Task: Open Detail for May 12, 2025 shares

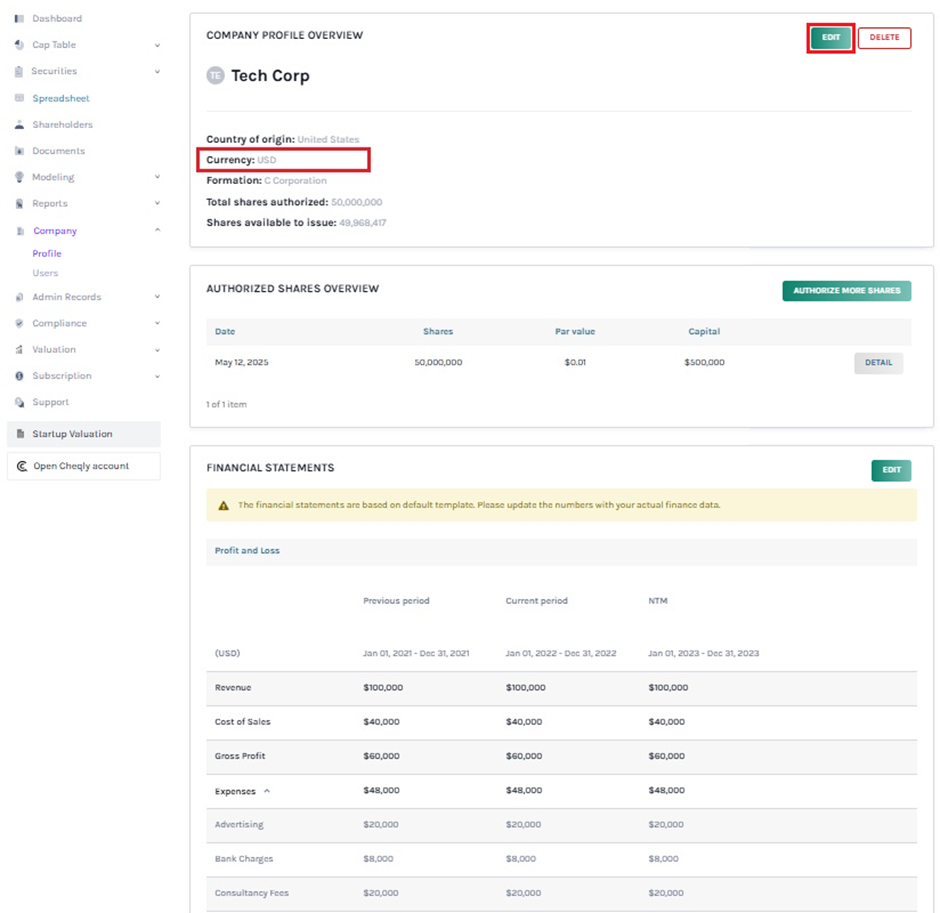Action: tap(878, 363)
